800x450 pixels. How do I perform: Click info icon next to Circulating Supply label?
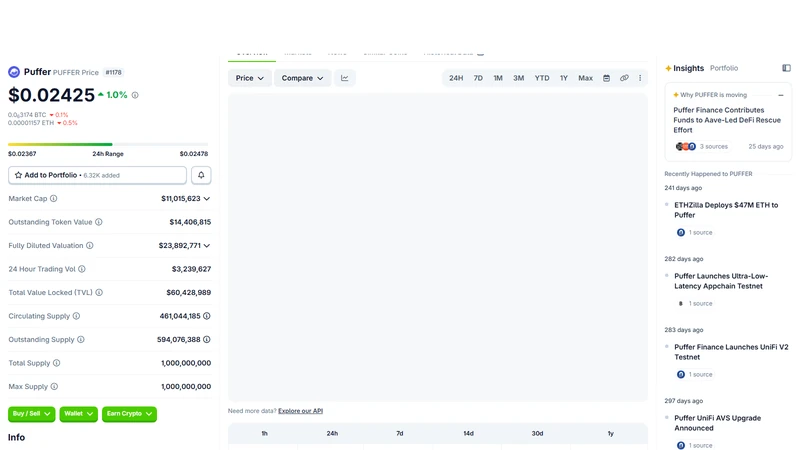tap(76, 316)
